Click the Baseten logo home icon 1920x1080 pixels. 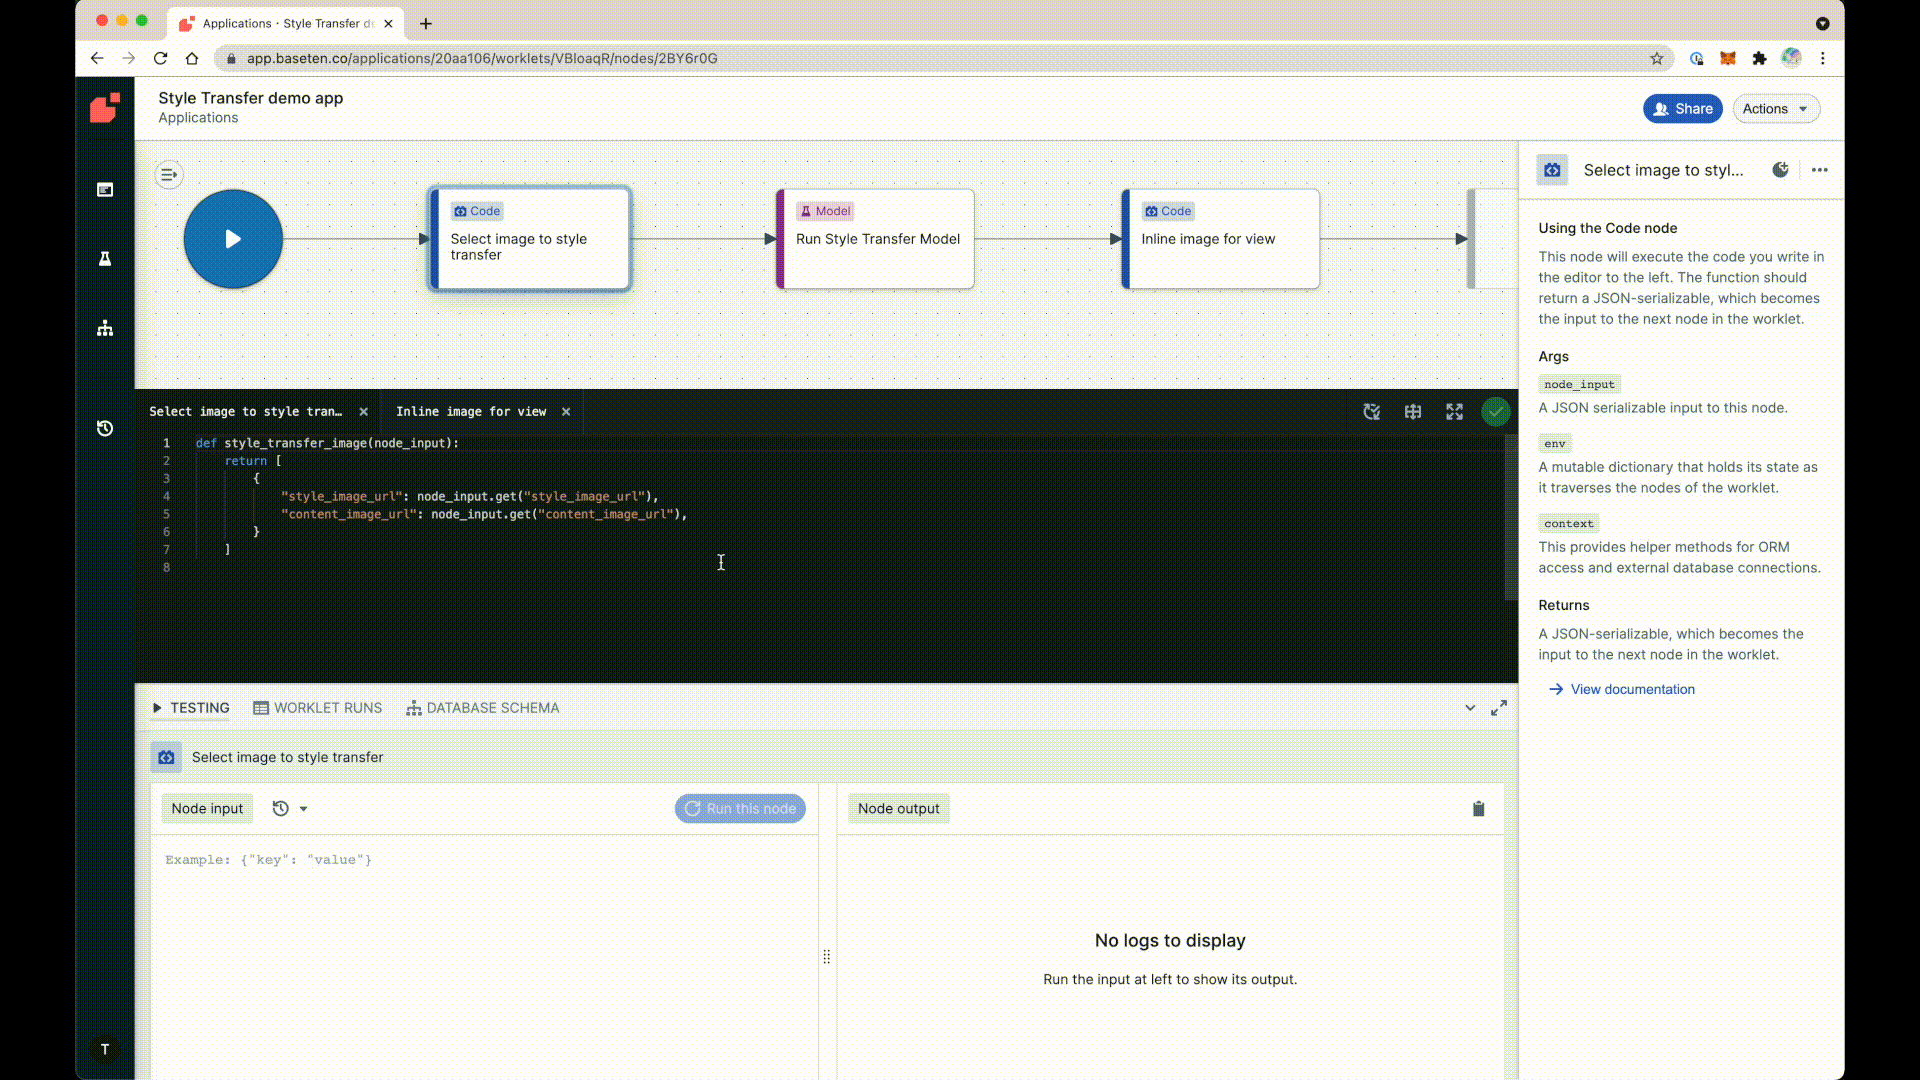point(105,108)
